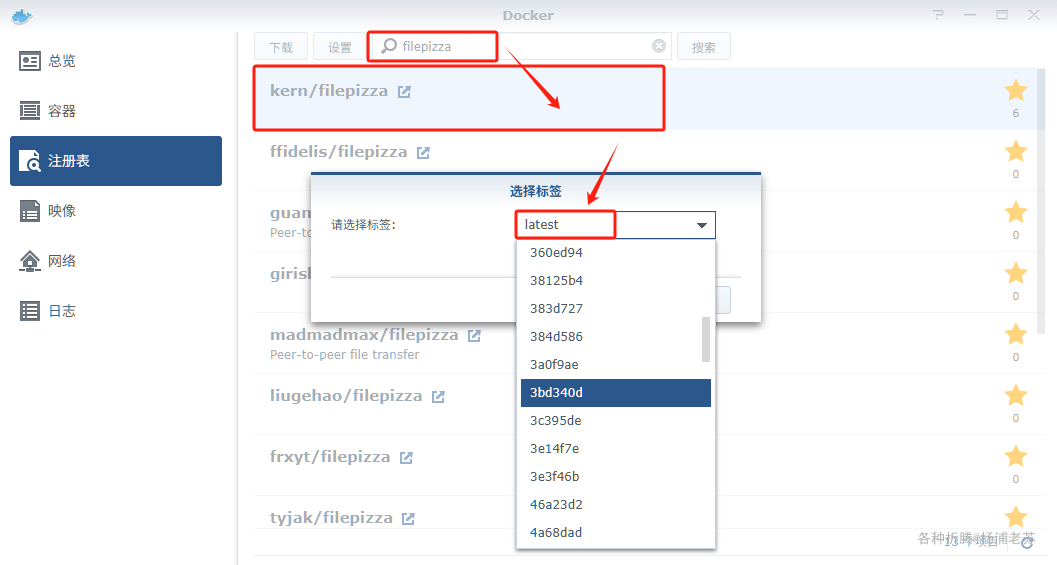The image size is (1057, 565).
Task: Clear the search field with the x icon
Action: click(659, 46)
